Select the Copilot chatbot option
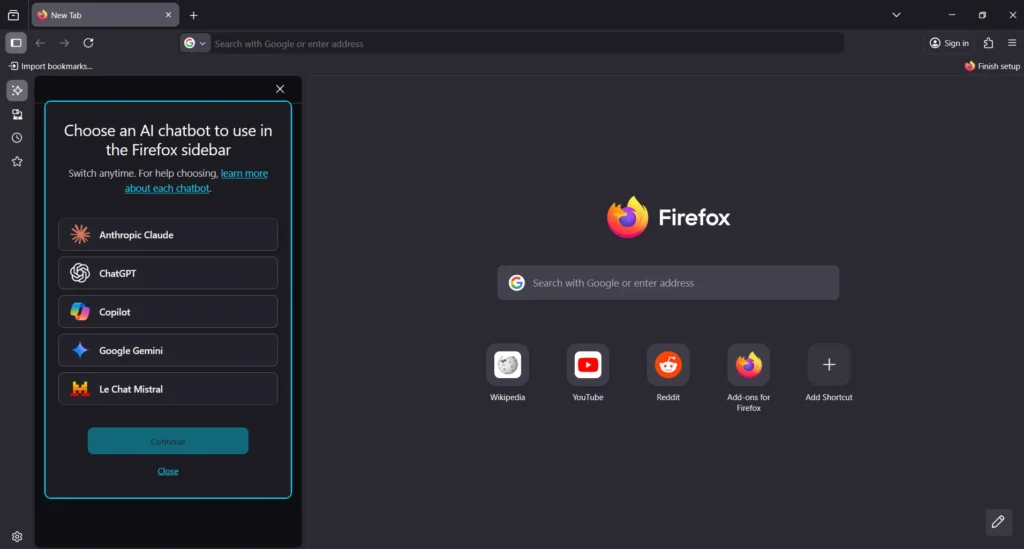 [x=168, y=311]
